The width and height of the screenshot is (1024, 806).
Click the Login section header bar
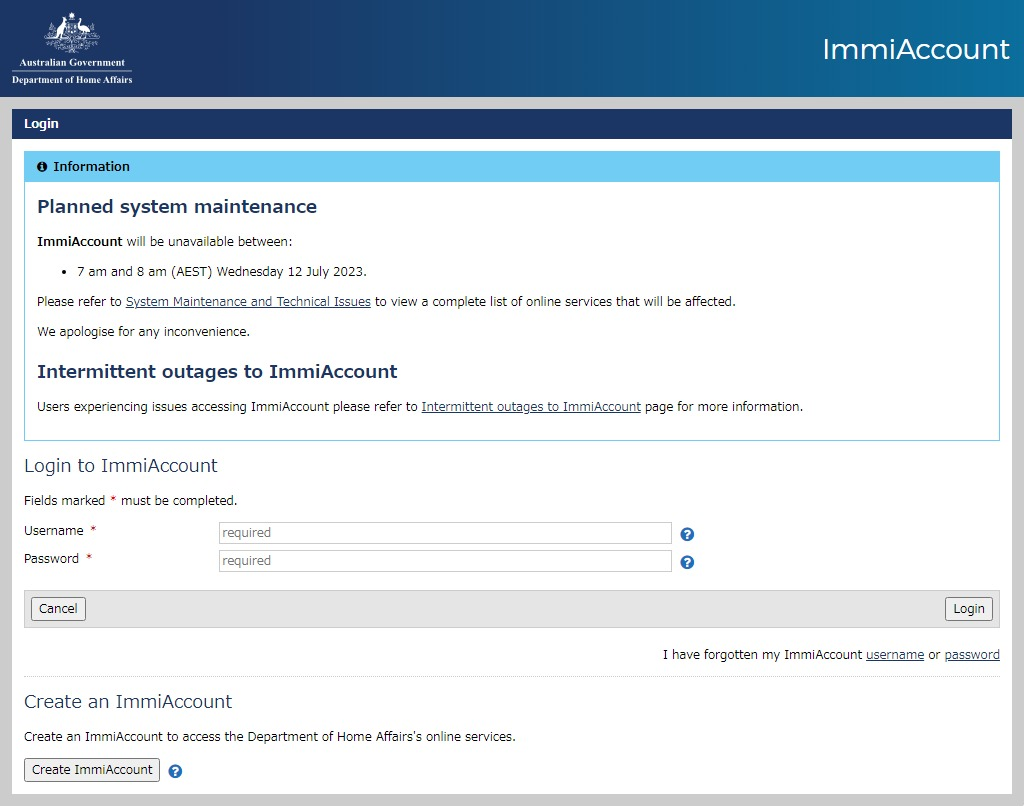[512, 124]
